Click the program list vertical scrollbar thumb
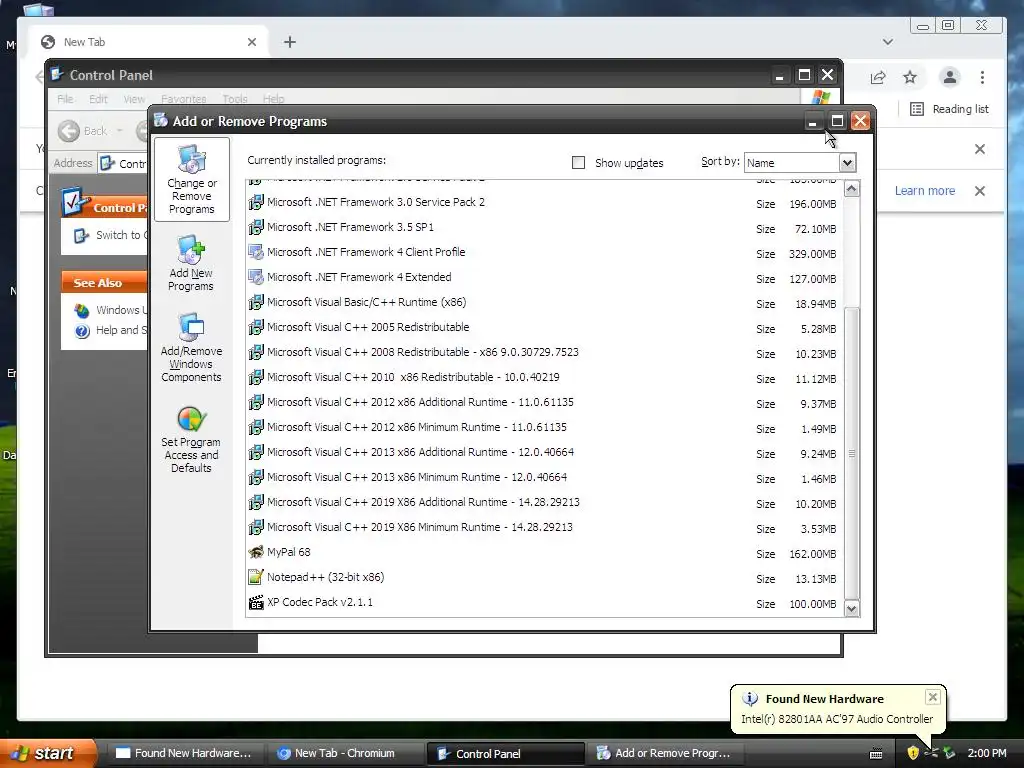 pos(852,453)
